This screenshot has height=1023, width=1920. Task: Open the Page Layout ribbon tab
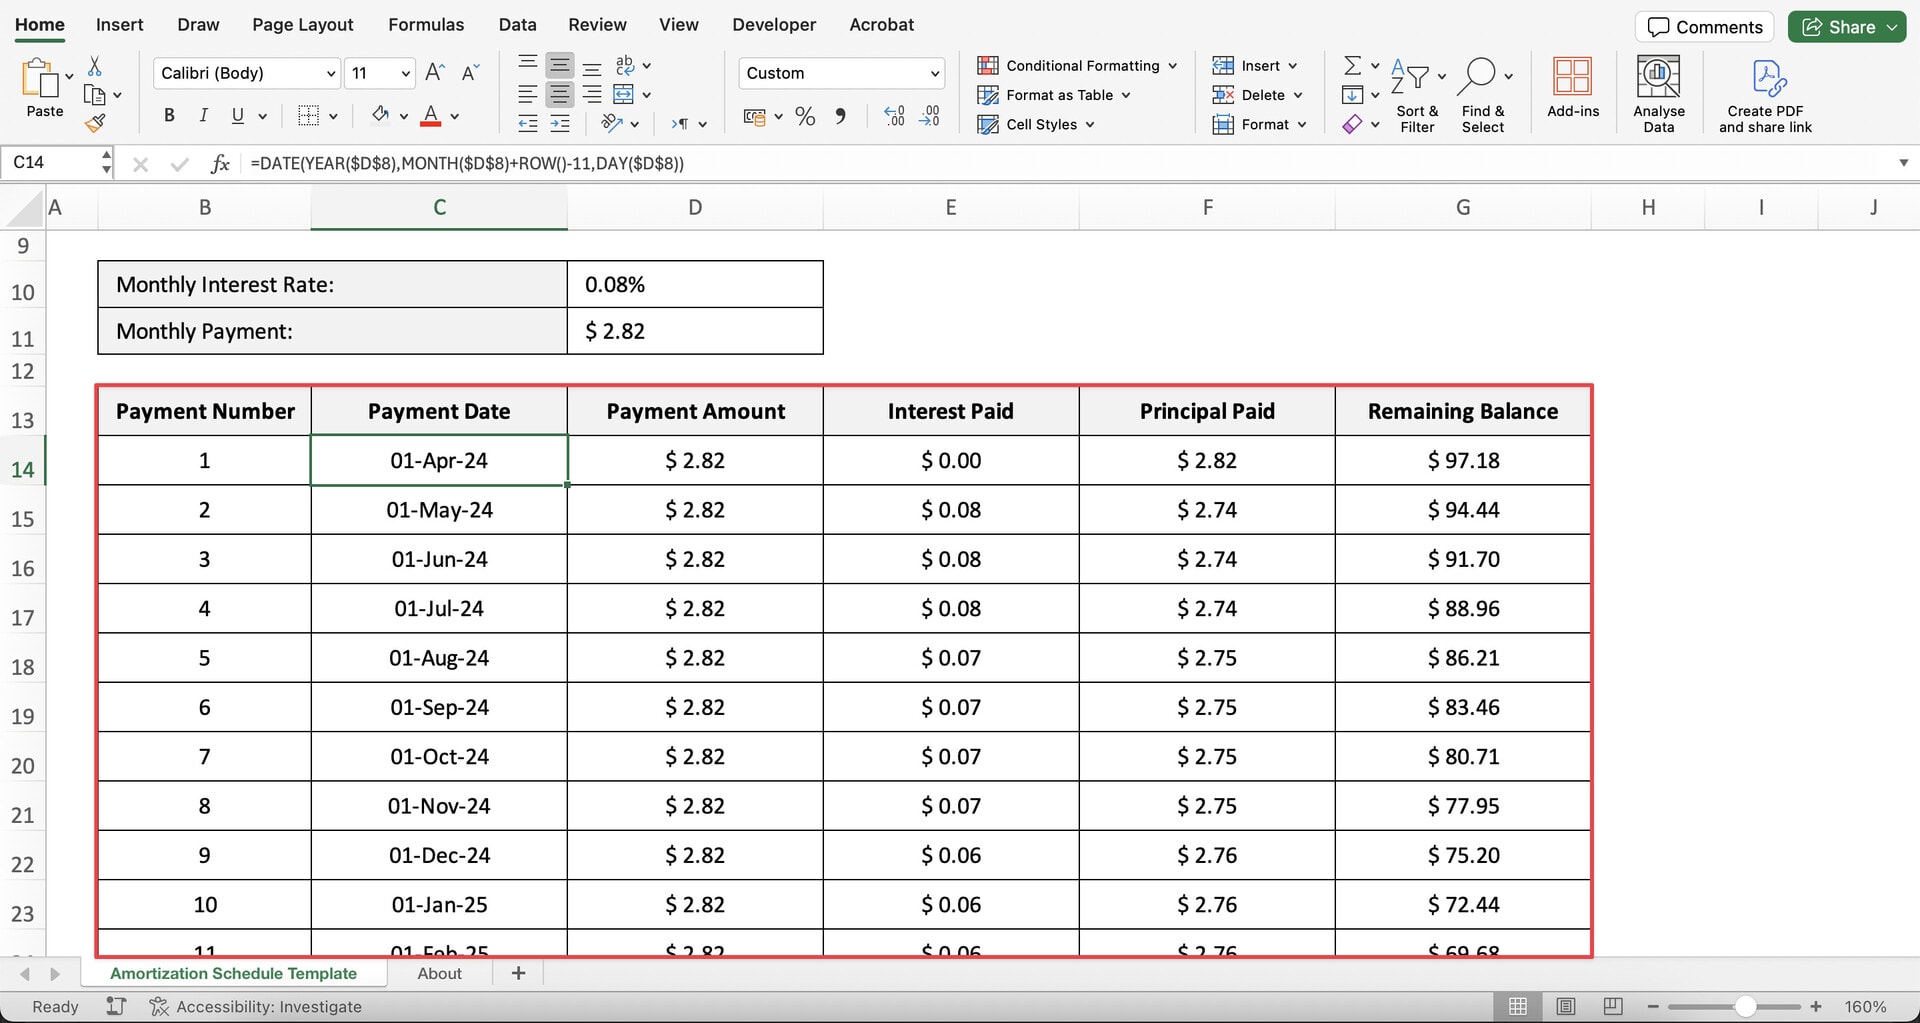(303, 25)
